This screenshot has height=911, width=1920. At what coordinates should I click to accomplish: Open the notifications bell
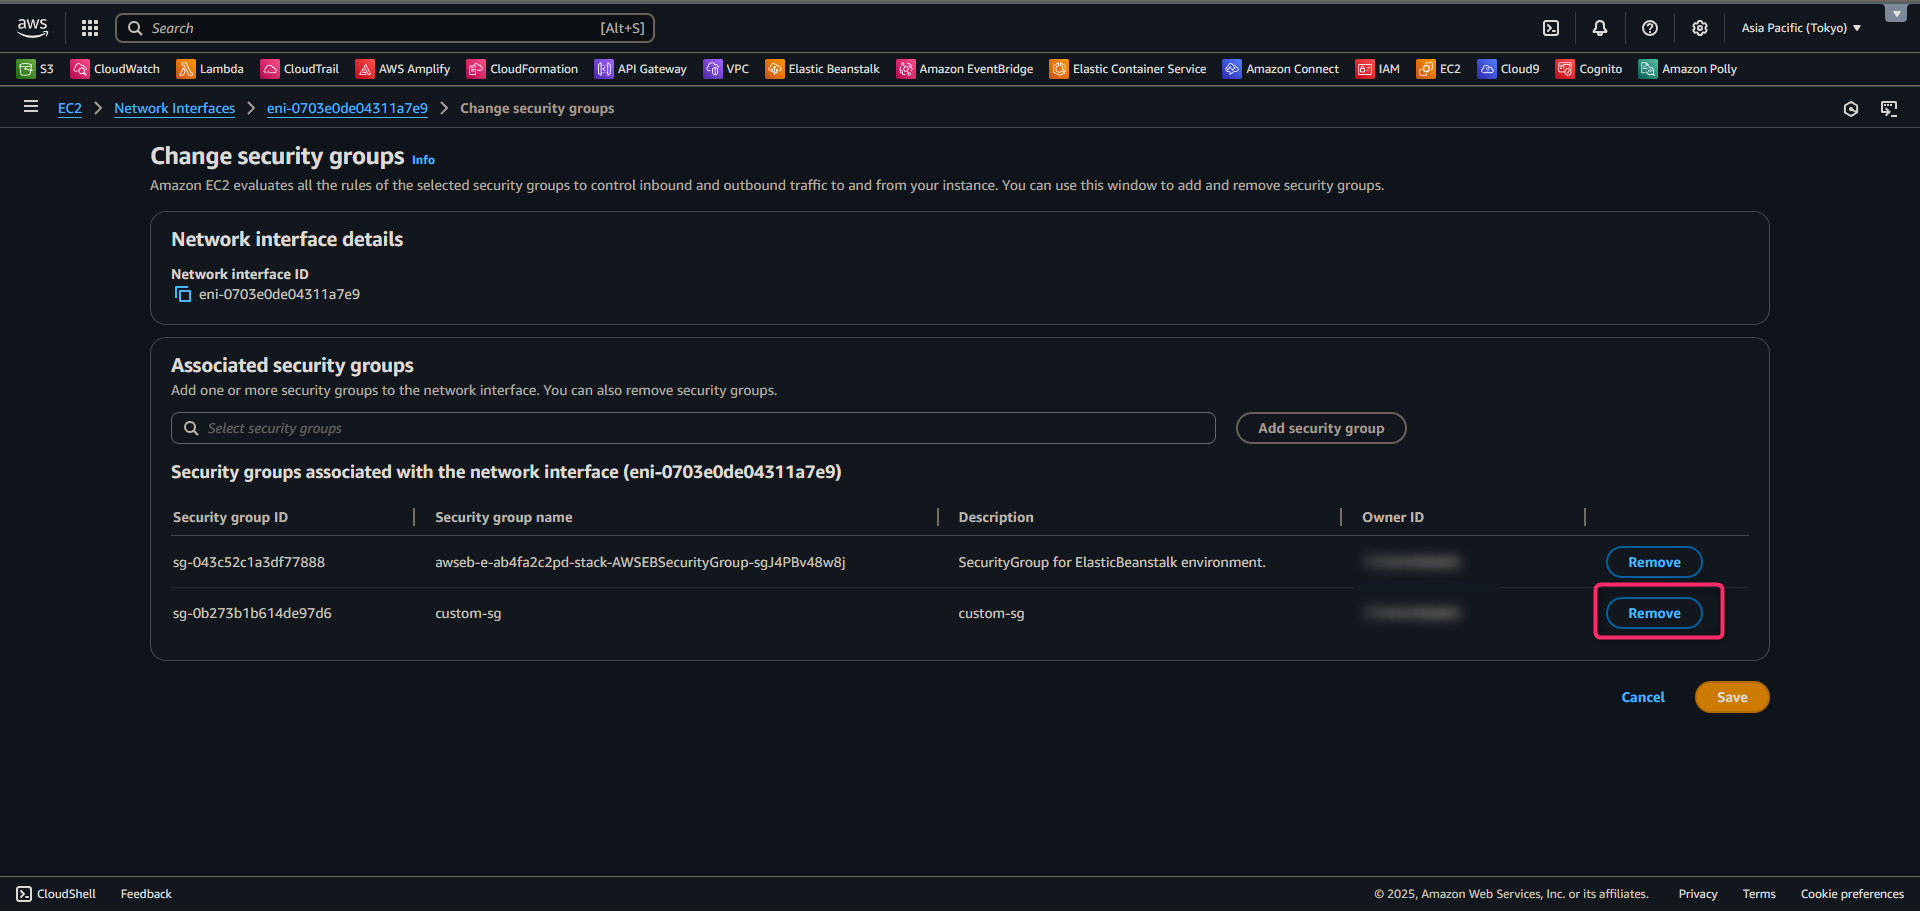[x=1600, y=28]
